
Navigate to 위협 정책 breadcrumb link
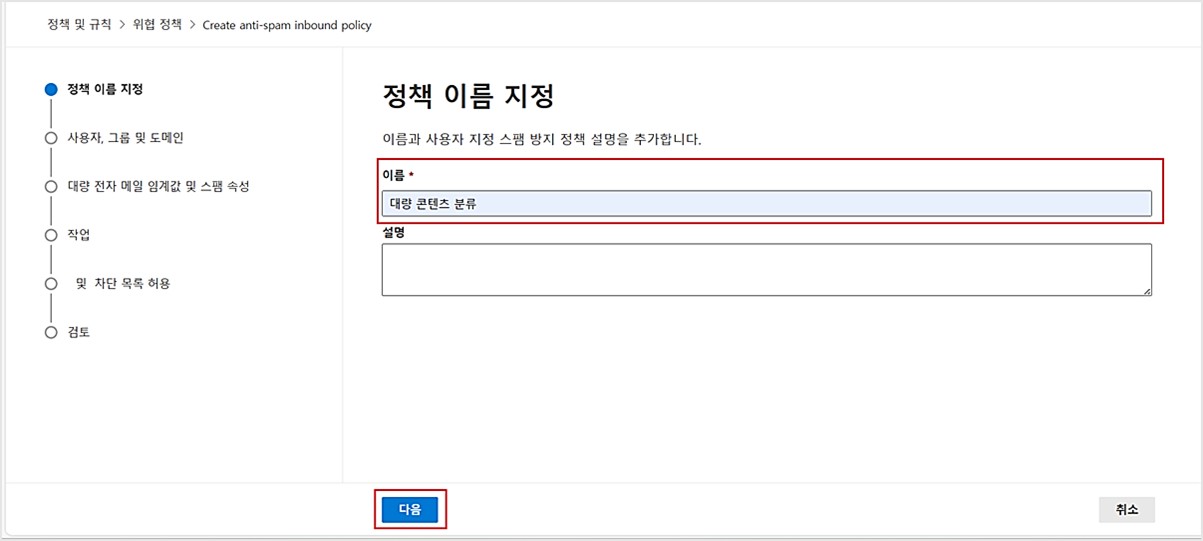[x=157, y=24]
